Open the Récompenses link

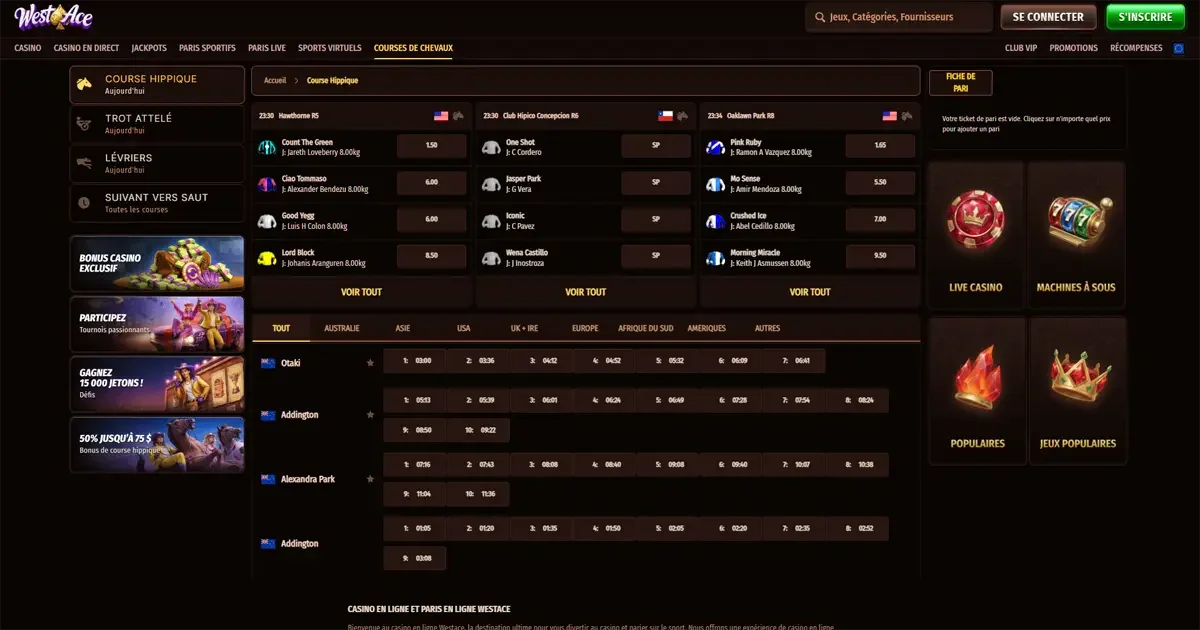1136,48
